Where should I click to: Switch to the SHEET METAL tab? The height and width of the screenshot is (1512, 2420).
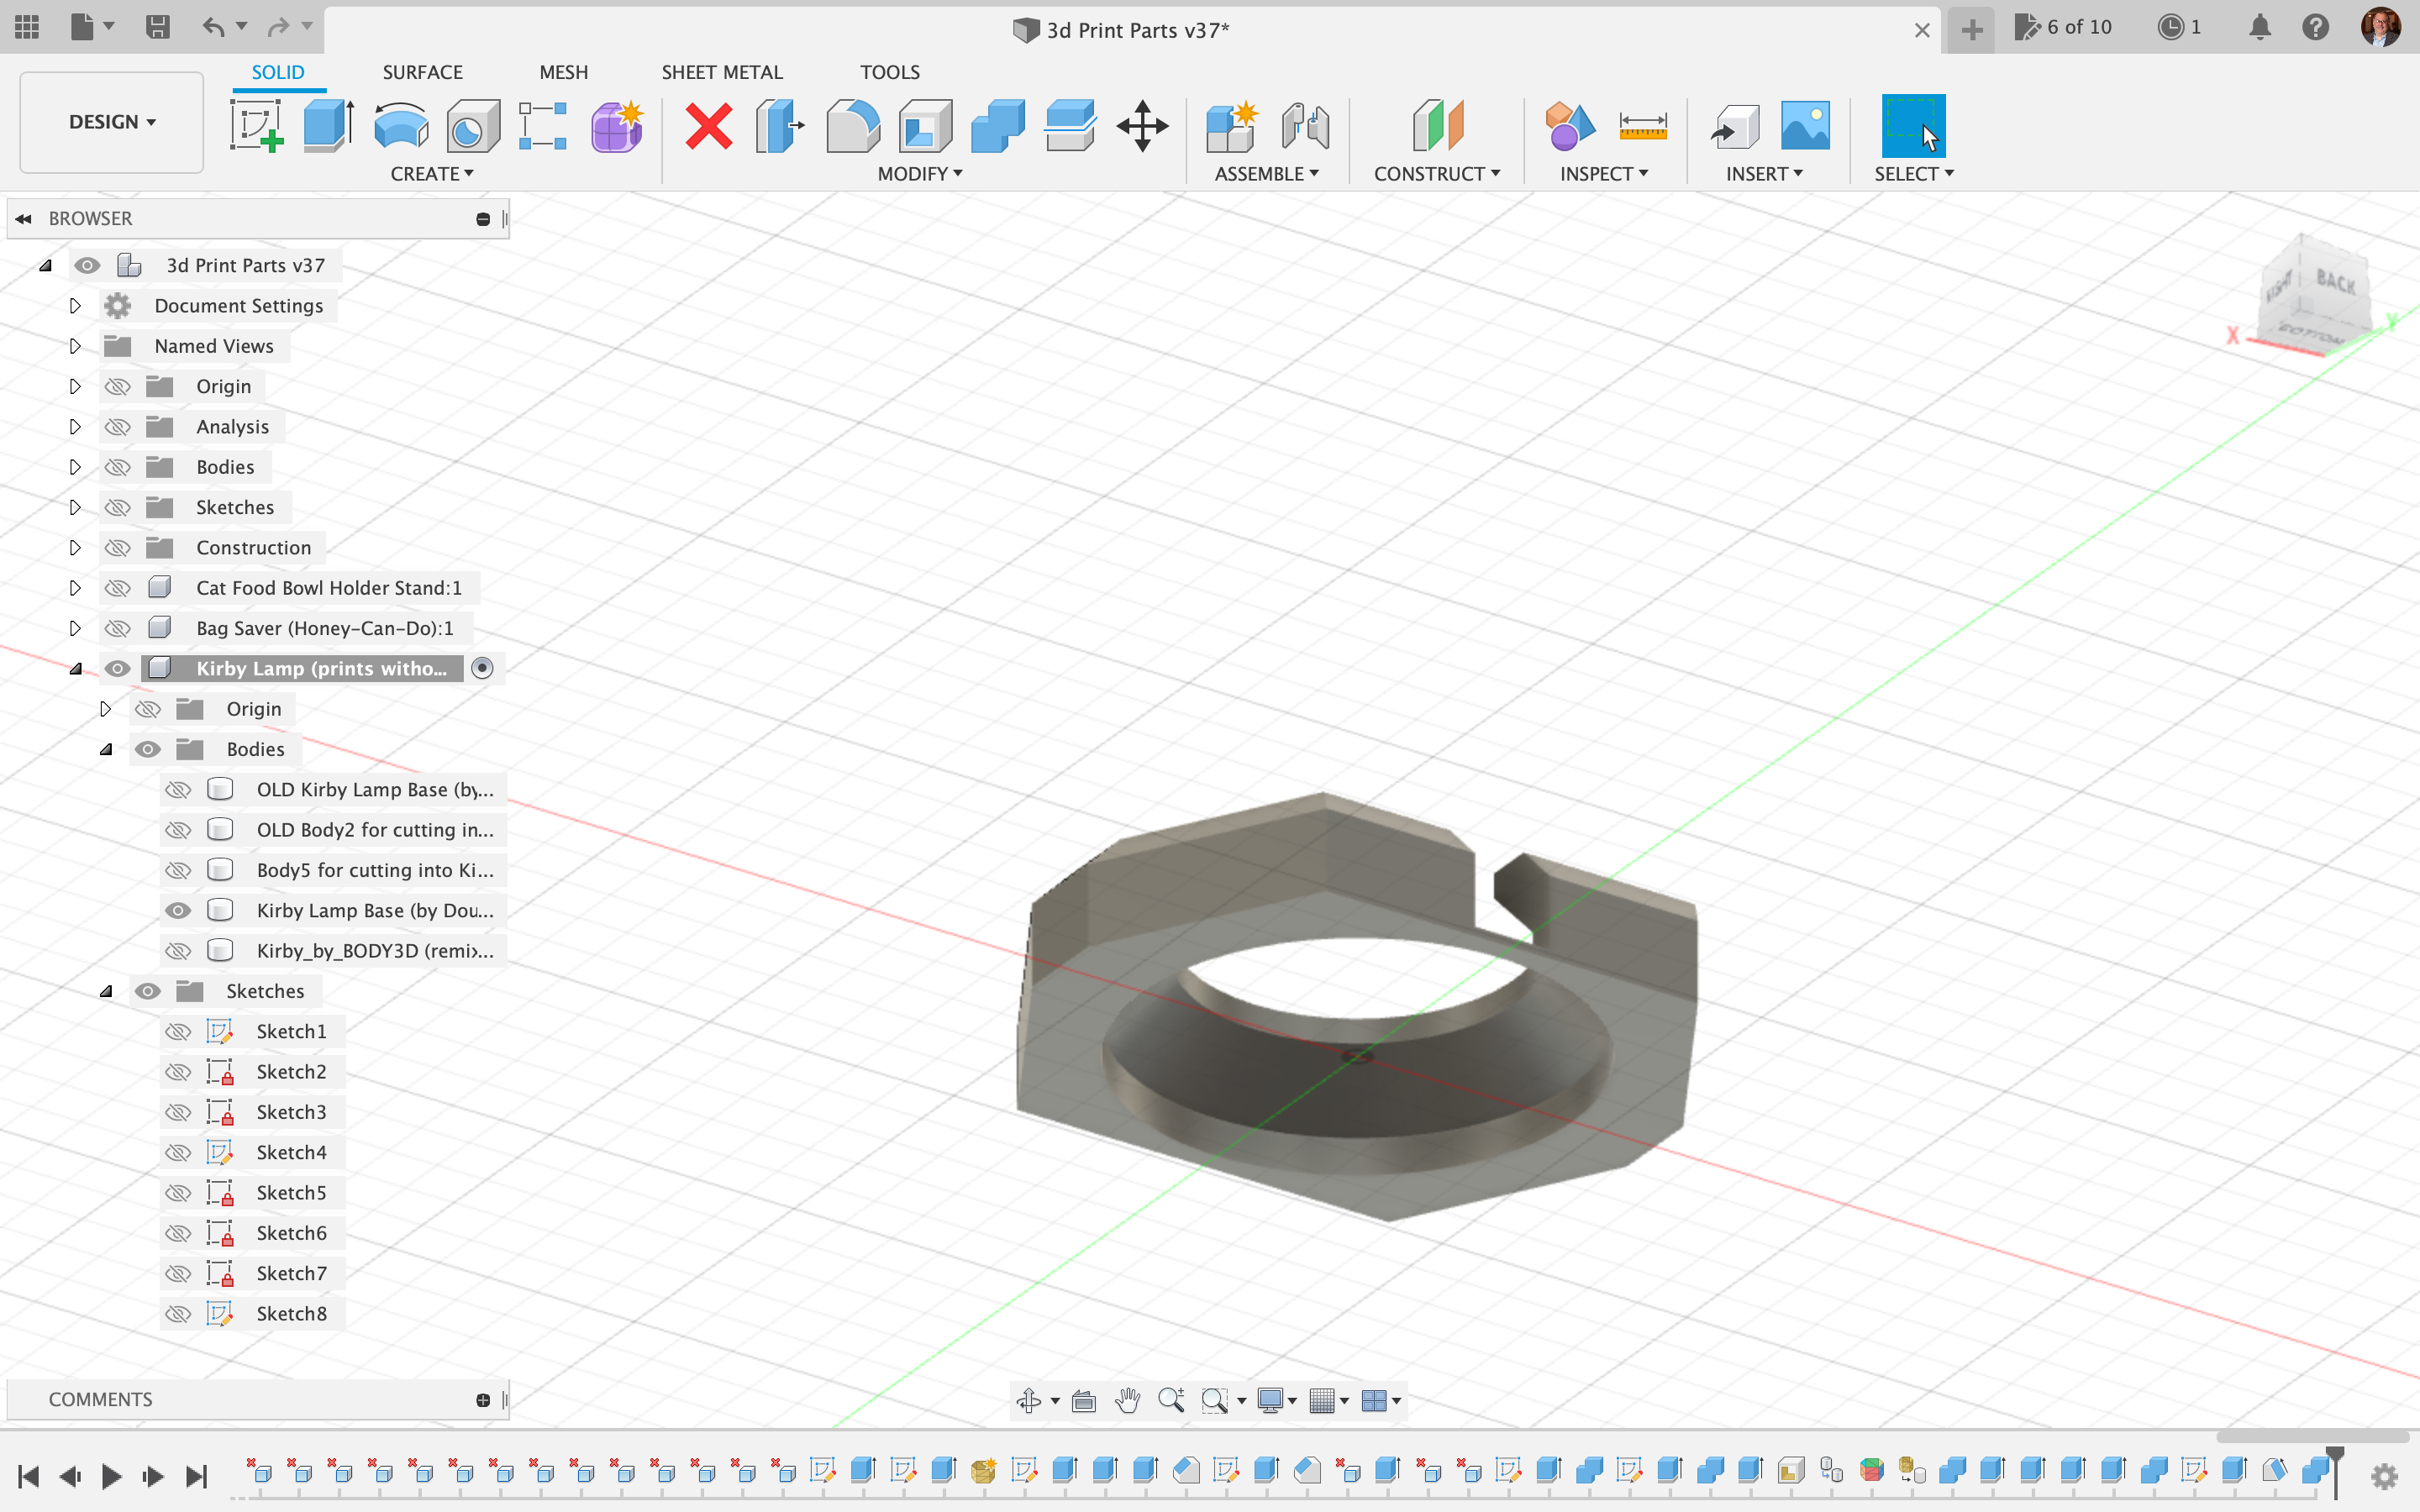tap(721, 72)
